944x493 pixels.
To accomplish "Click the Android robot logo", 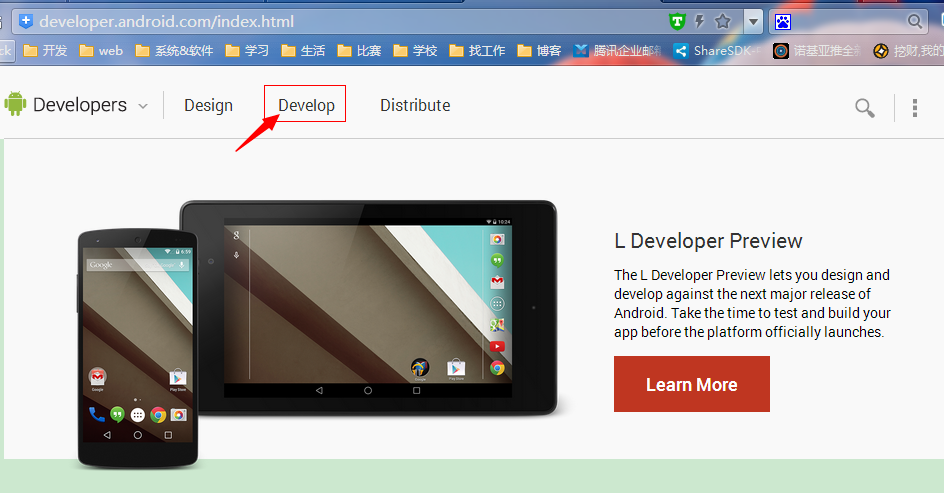I will [x=15, y=104].
